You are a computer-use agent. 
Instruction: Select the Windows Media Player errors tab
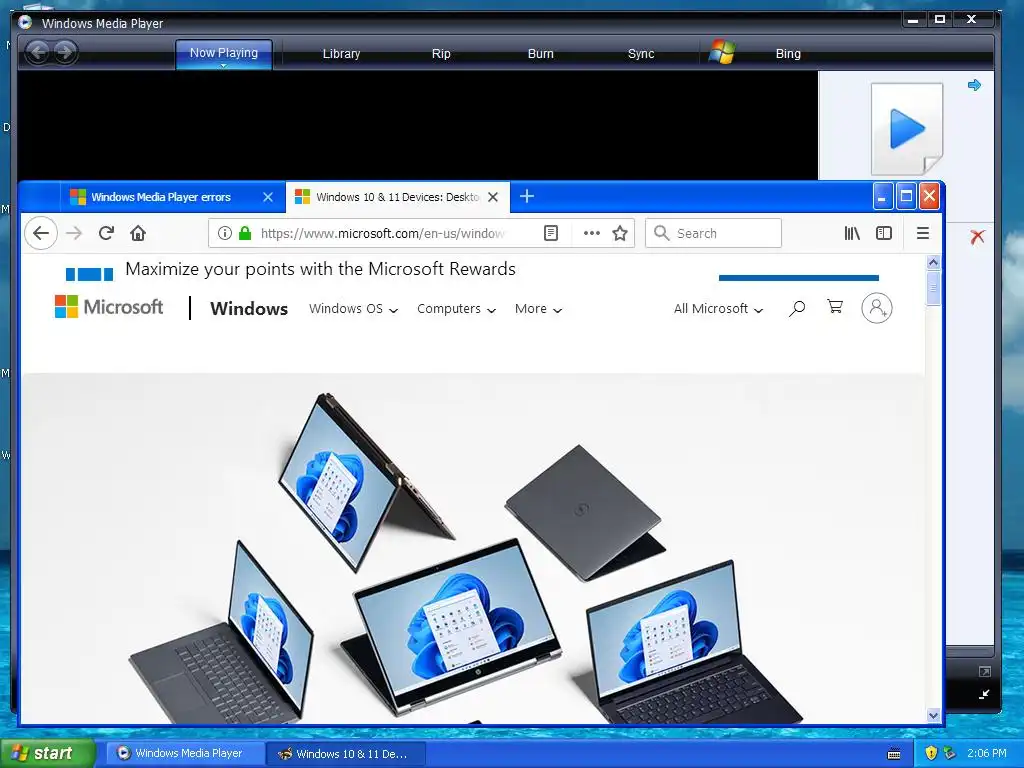point(160,197)
